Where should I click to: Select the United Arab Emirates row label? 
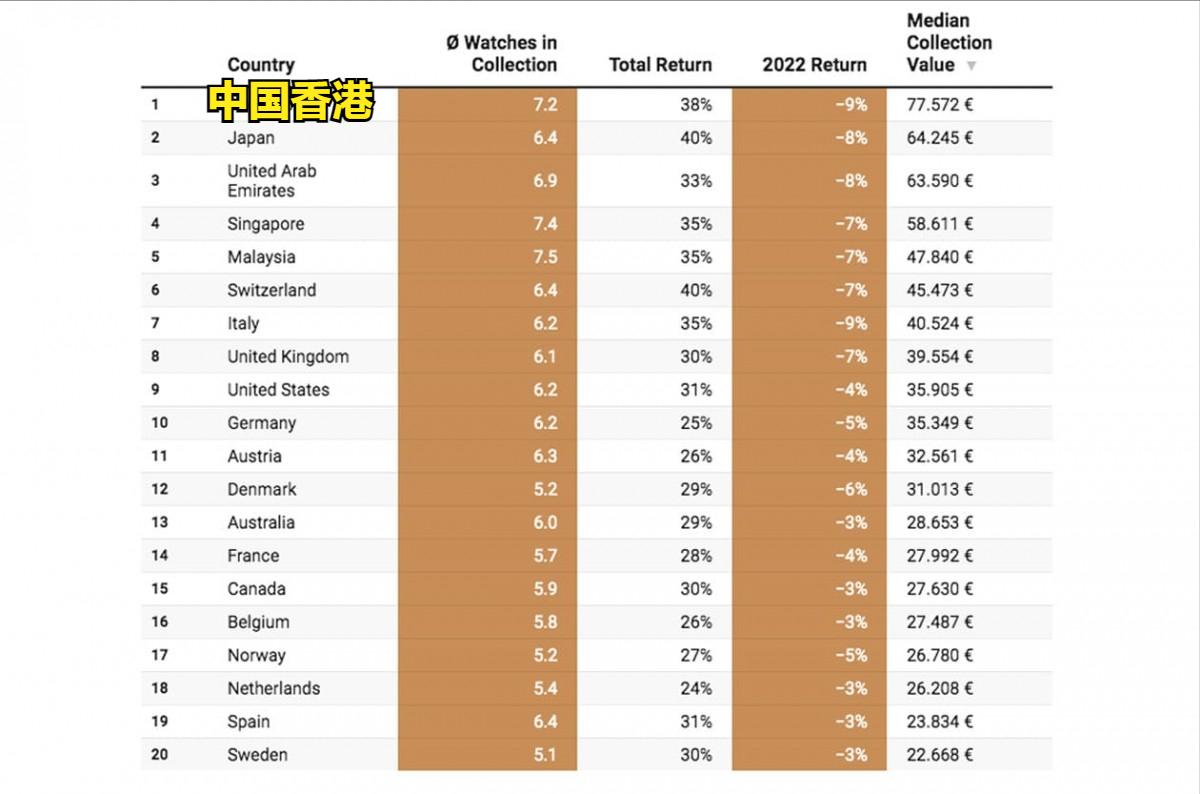pos(271,180)
